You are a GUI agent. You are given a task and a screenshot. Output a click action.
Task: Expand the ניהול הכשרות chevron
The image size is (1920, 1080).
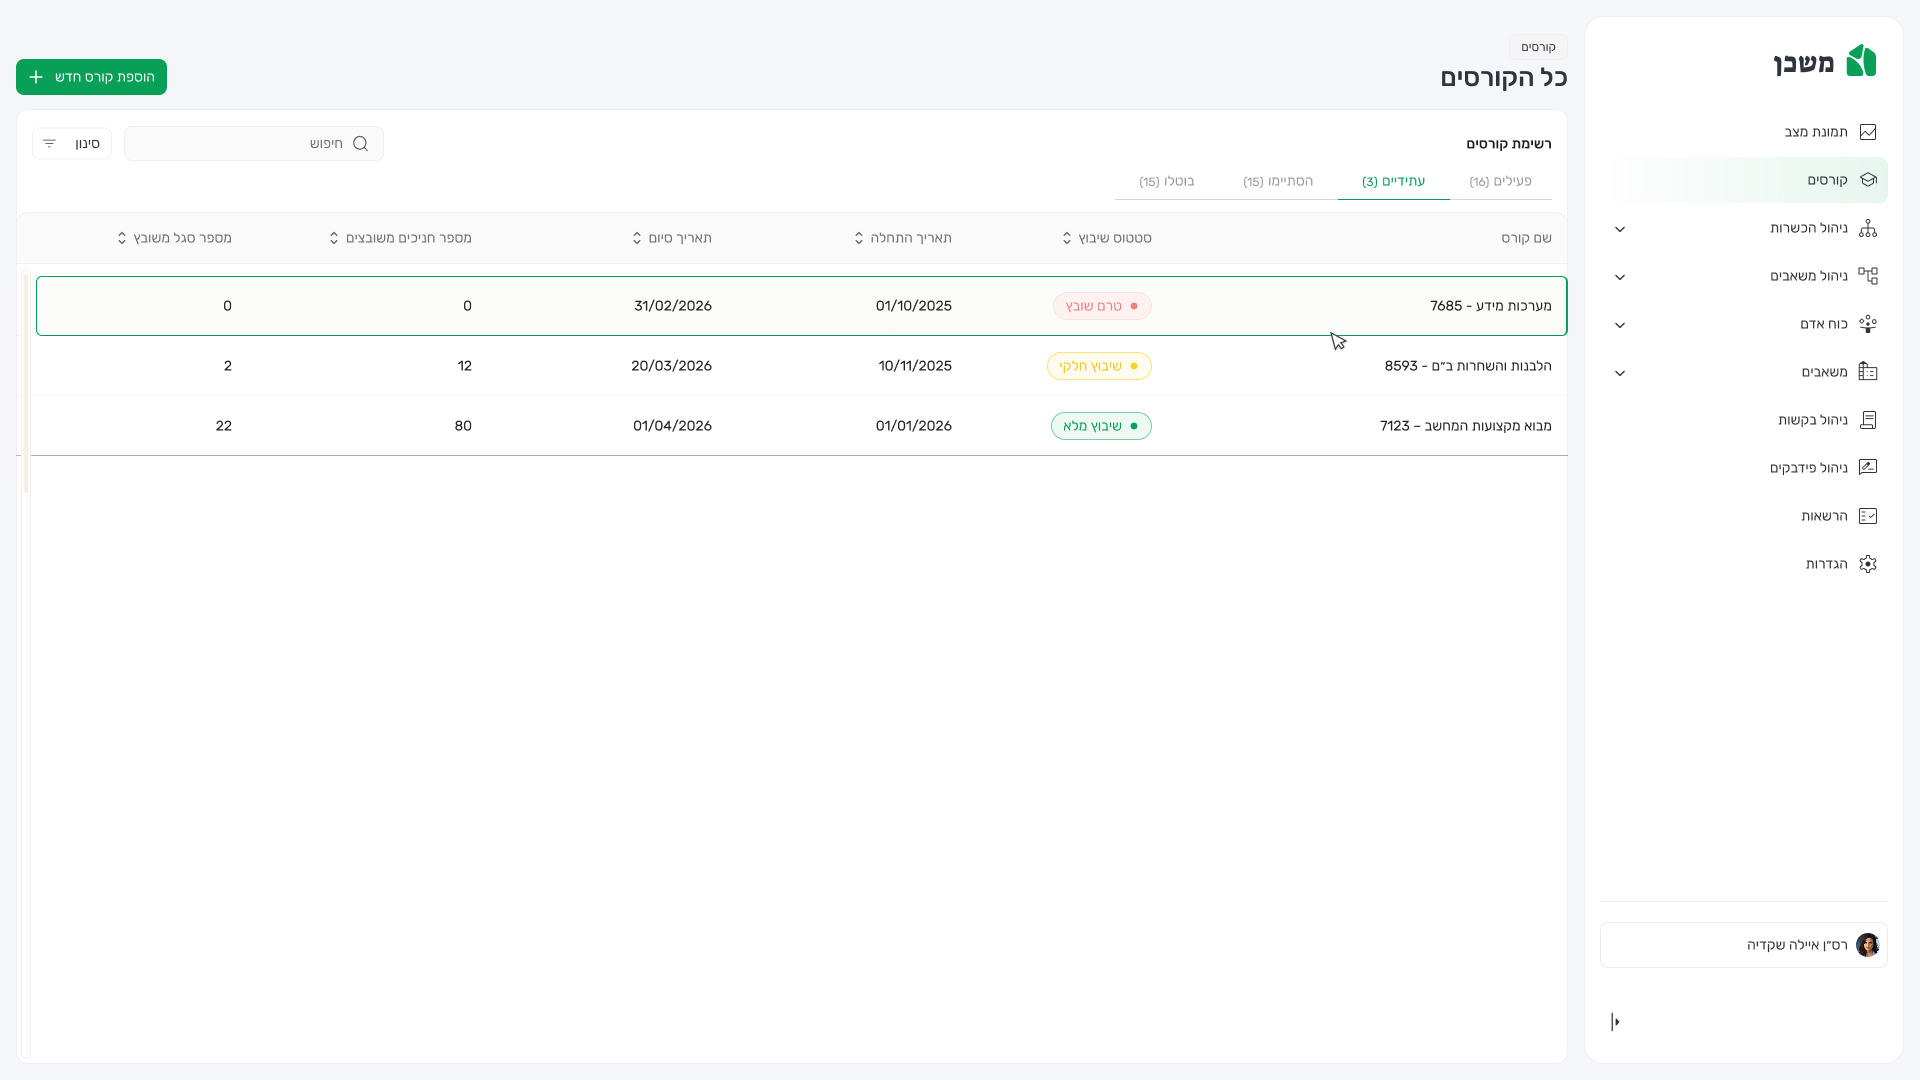tap(1620, 229)
